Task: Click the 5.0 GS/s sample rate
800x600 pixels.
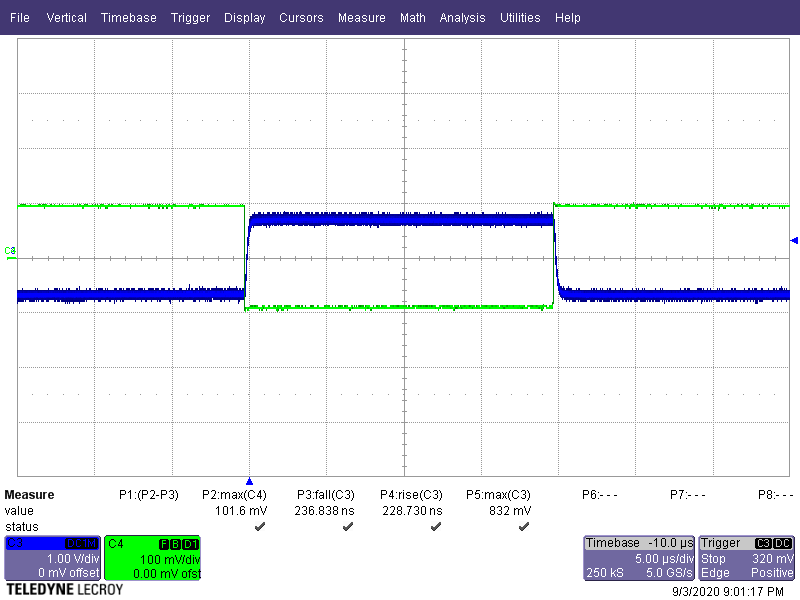Action: [669, 573]
